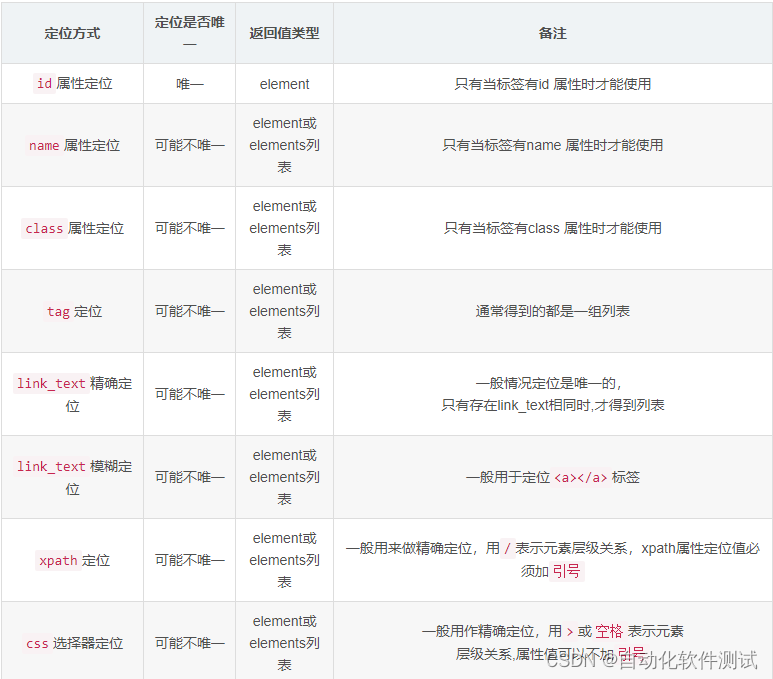Click the xpath code tag
Viewport: 773px width, 679px height.
(x=57, y=560)
